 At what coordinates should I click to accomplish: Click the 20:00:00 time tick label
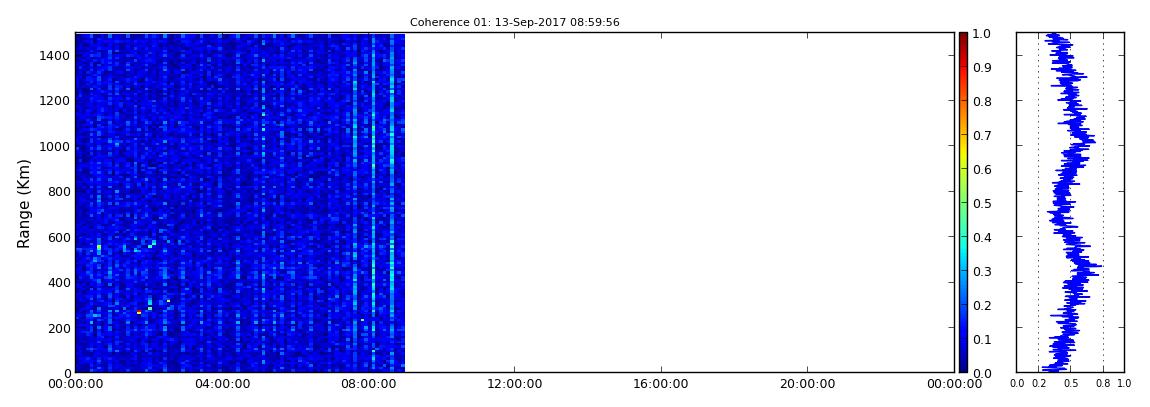pyautogui.click(x=808, y=384)
